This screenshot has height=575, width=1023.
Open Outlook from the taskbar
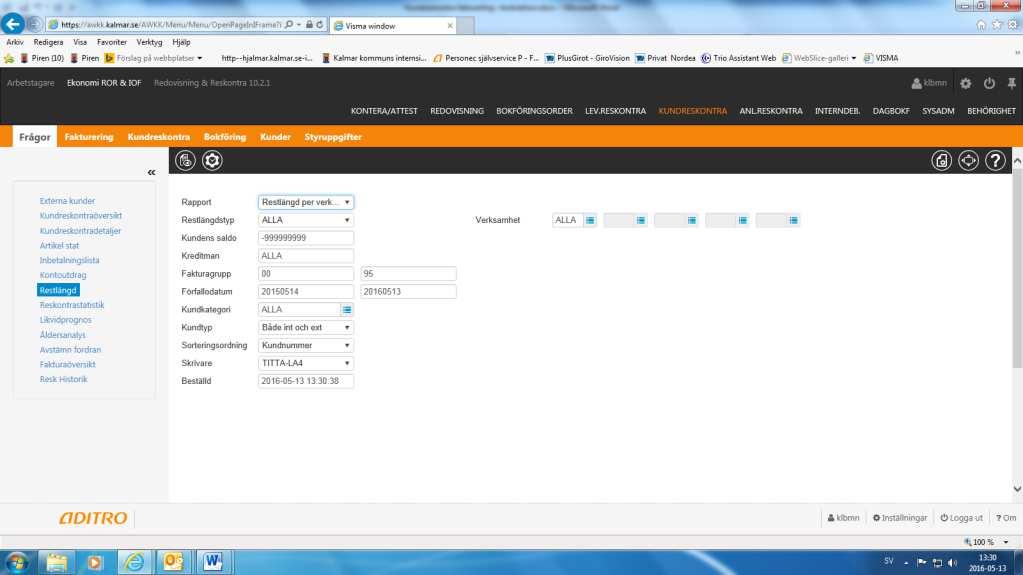tap(174, 562)
